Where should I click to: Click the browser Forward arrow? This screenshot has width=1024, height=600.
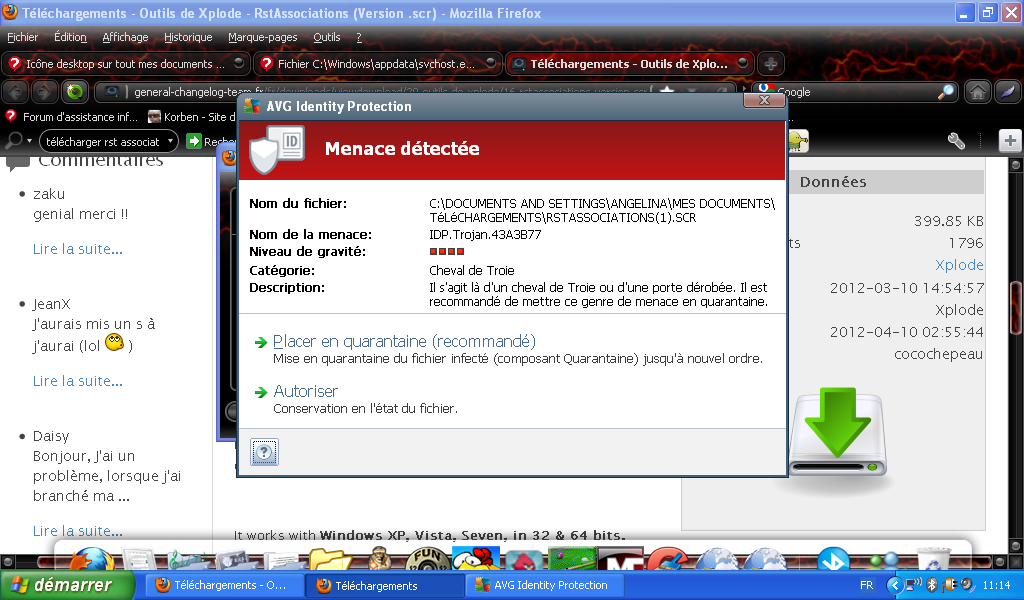point(44,92)
